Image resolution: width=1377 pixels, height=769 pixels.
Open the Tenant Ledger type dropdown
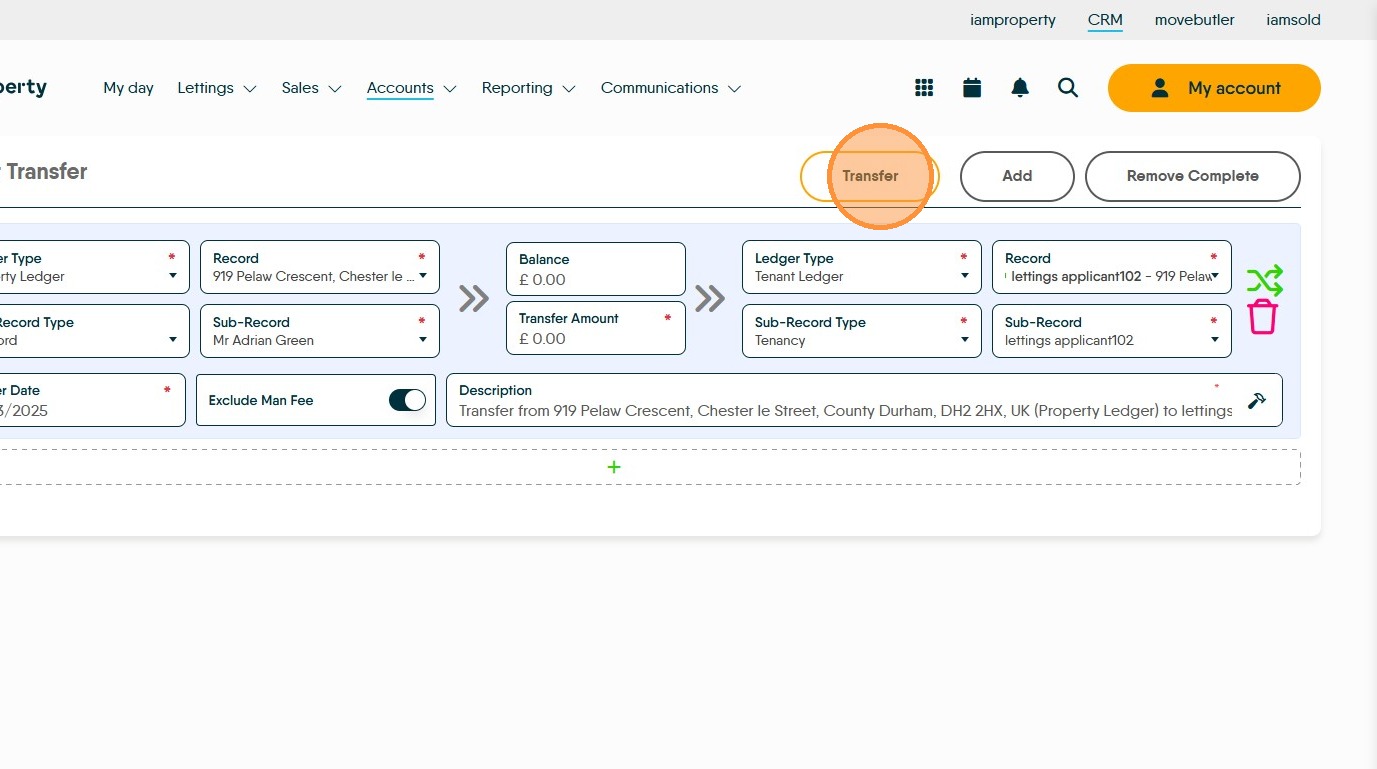[x=862, y=267]
